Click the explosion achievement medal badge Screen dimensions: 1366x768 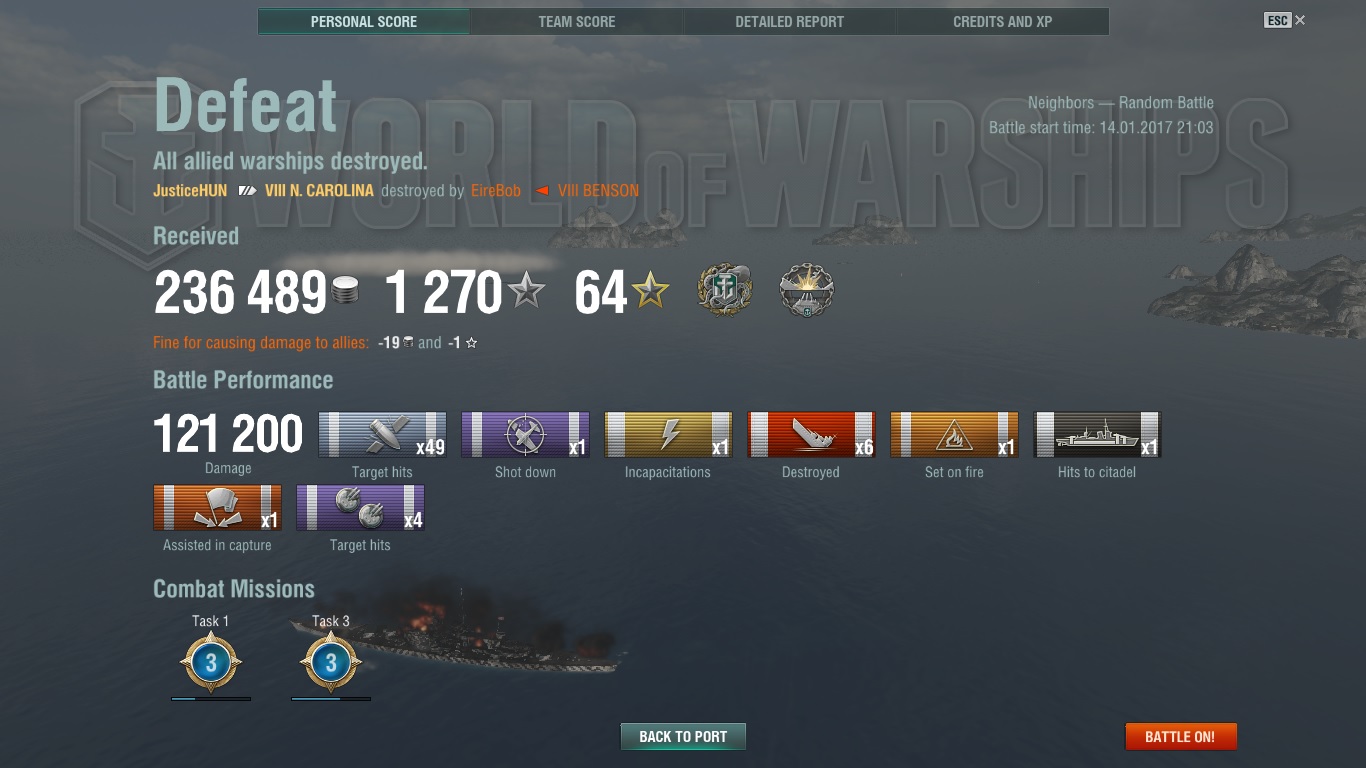click(806, 290)
